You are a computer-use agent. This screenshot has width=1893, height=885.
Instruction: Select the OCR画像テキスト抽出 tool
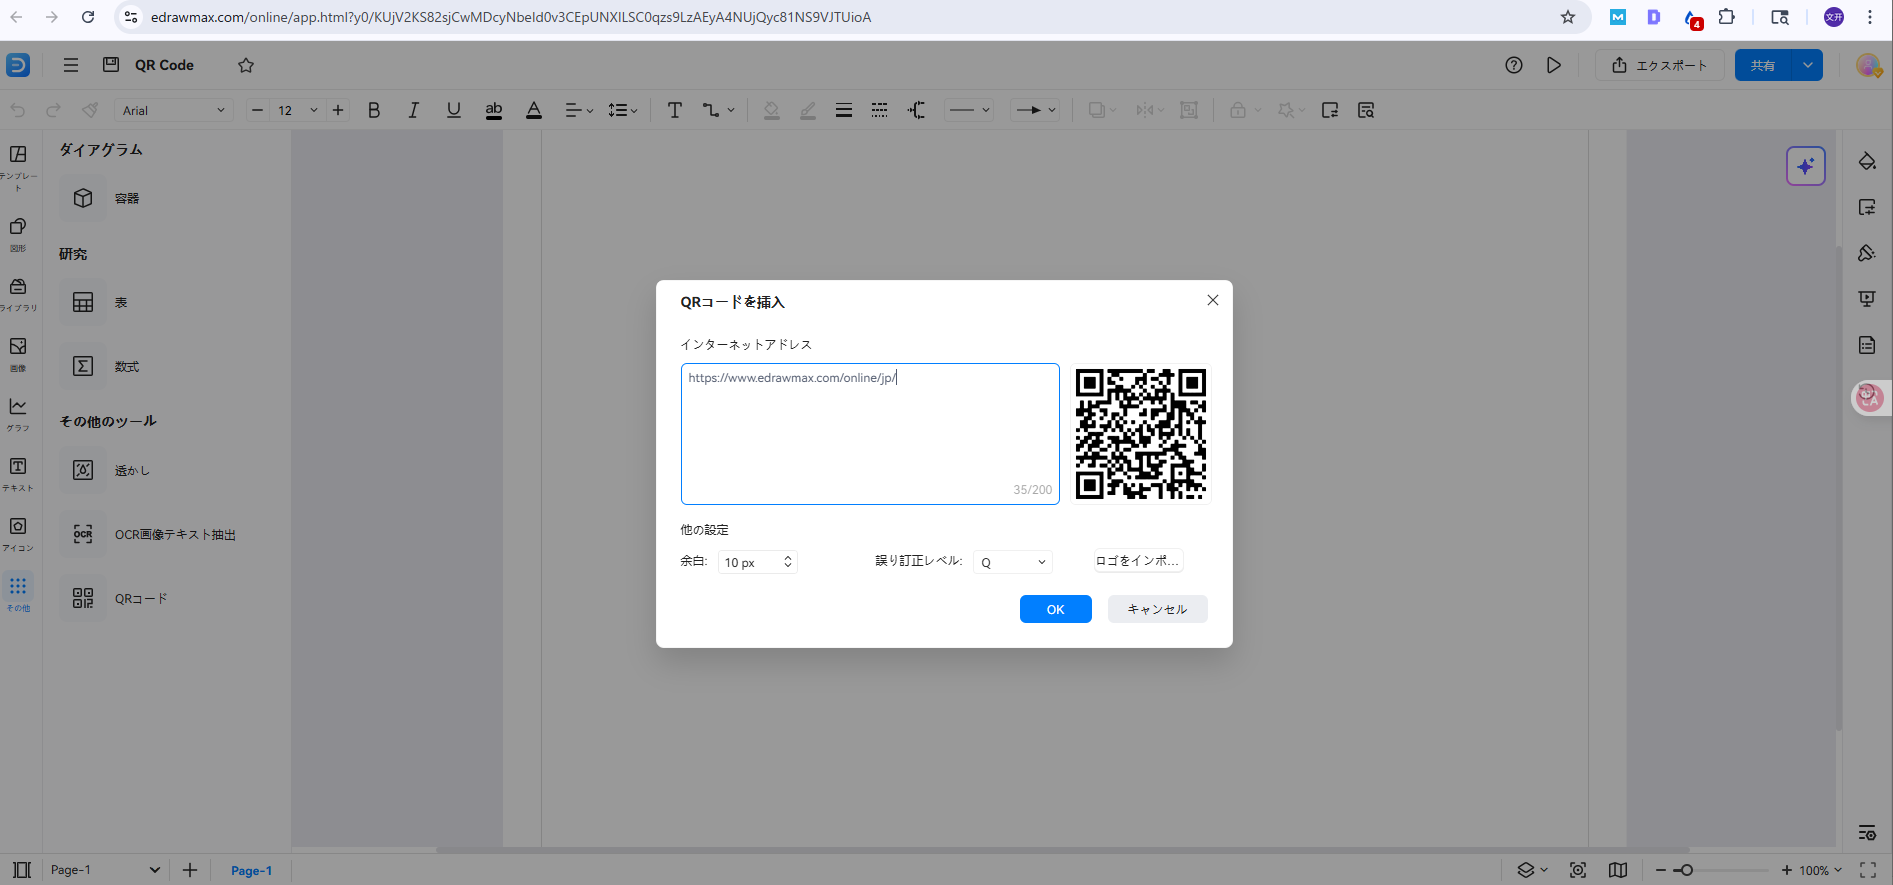83,534
